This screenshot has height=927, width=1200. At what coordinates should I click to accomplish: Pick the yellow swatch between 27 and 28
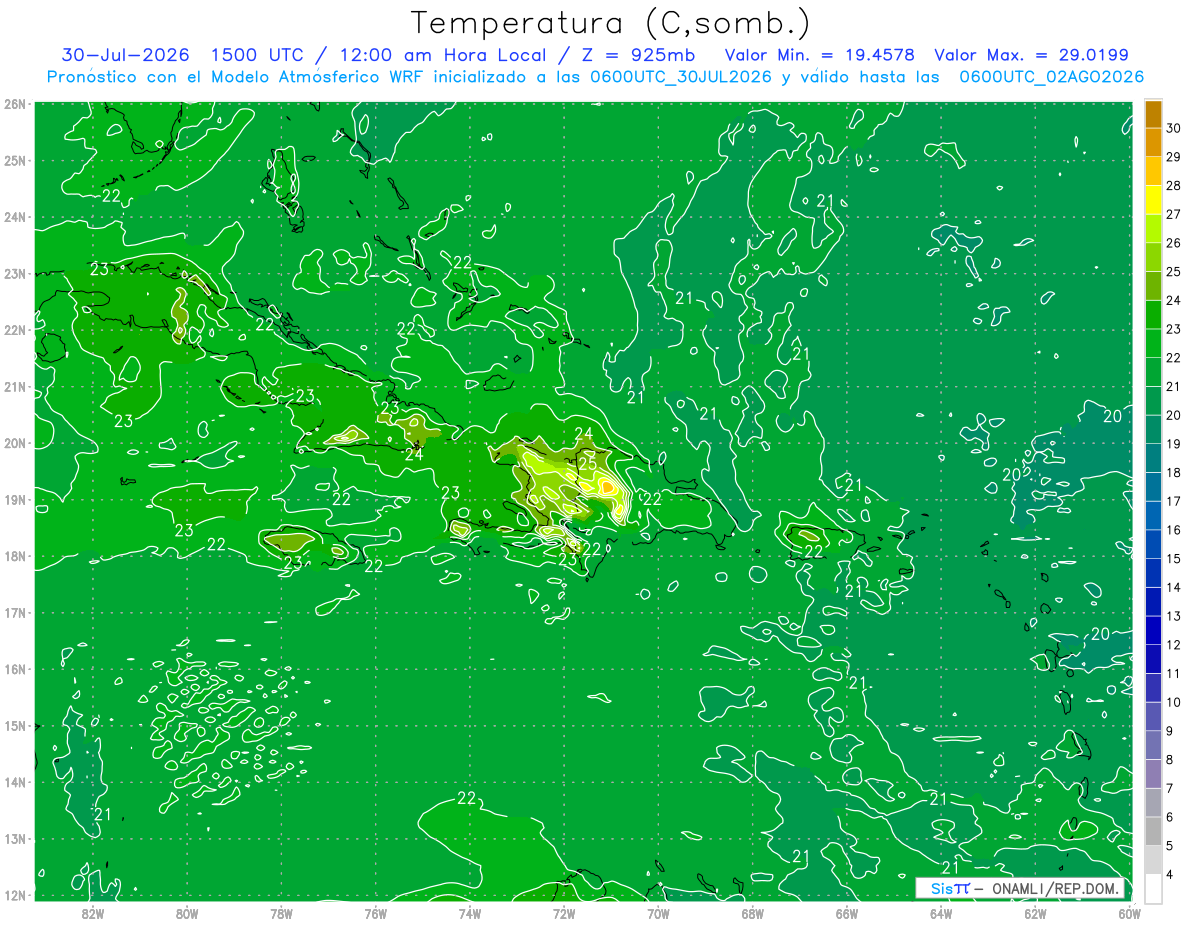(x=1153, y=199)
